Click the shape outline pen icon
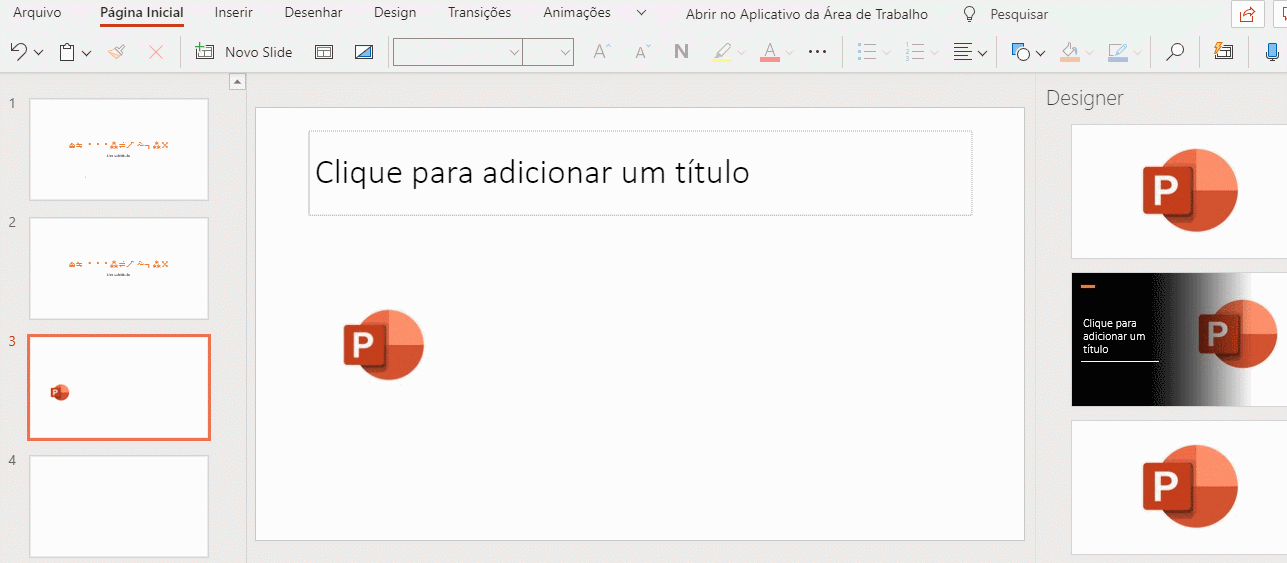Screen dimensions: 1287x563 [1117, 52]
